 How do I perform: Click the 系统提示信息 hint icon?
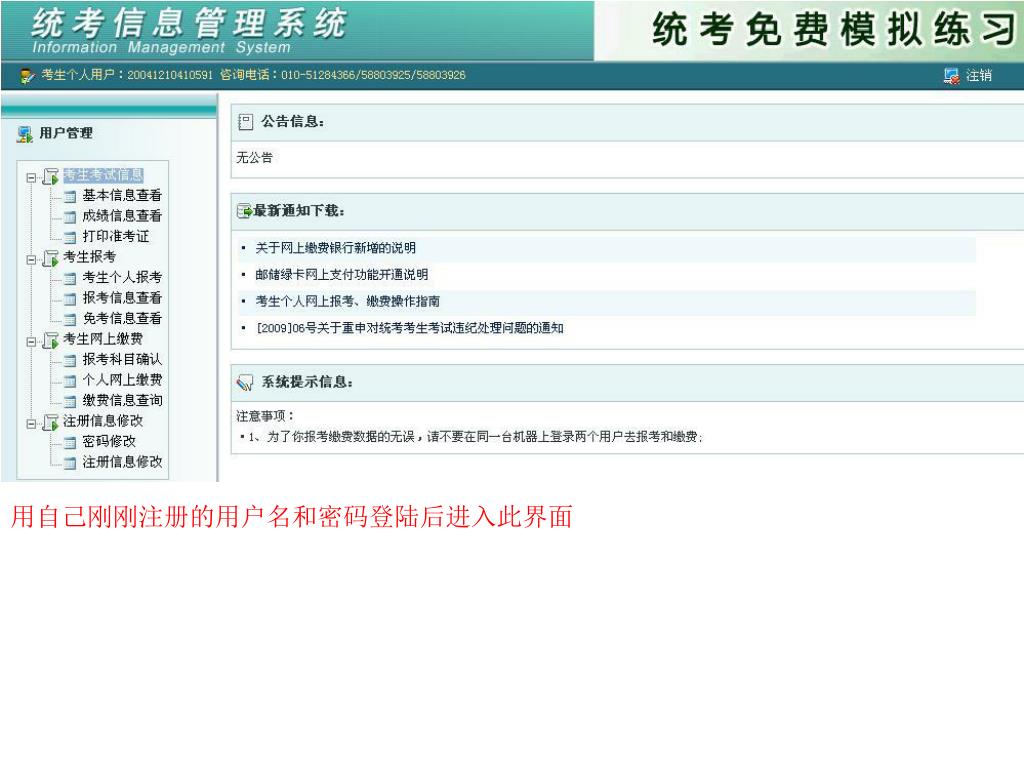point(245,383)
